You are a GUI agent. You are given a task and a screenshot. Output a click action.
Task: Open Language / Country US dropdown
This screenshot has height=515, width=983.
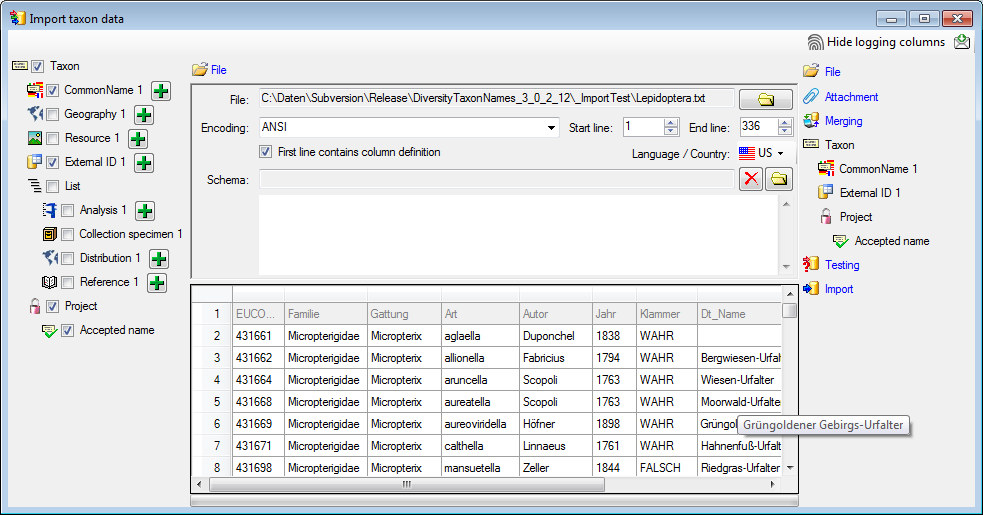[761, 153]
